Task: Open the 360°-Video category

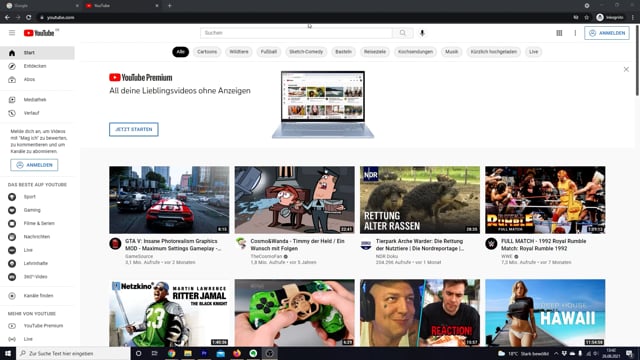Action: click(37, 277)
